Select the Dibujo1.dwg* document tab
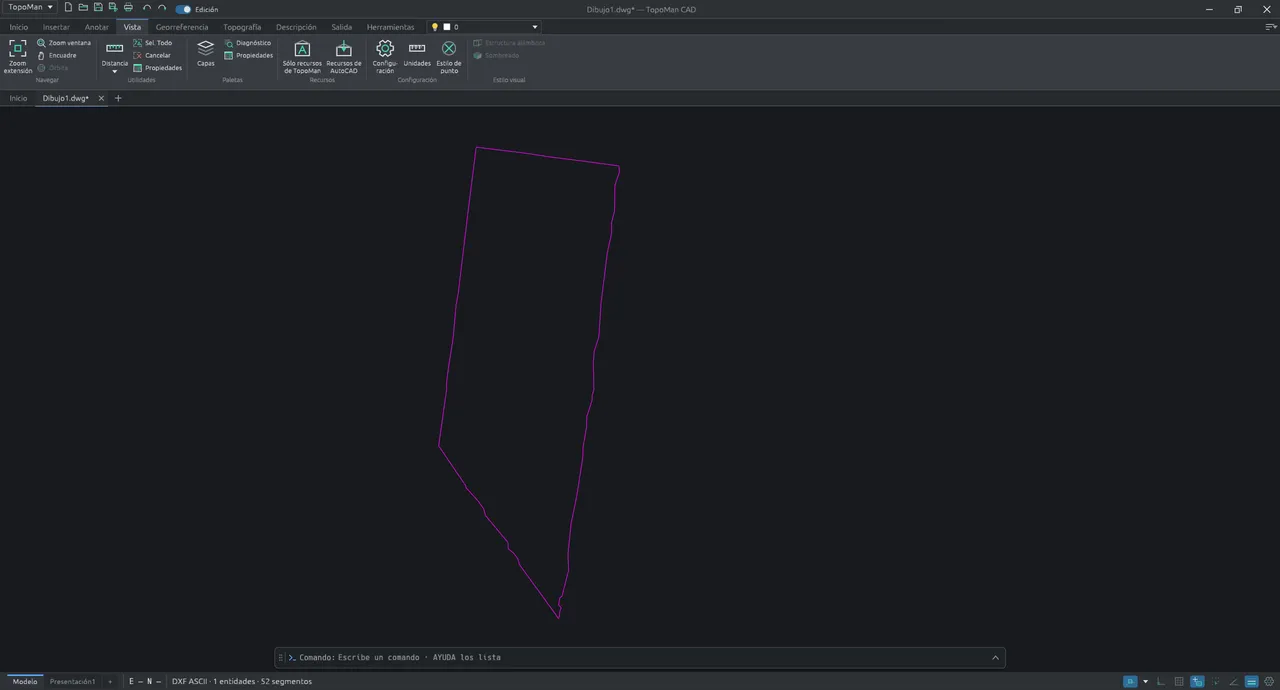 pyautogui.click(x=66, y=98)
